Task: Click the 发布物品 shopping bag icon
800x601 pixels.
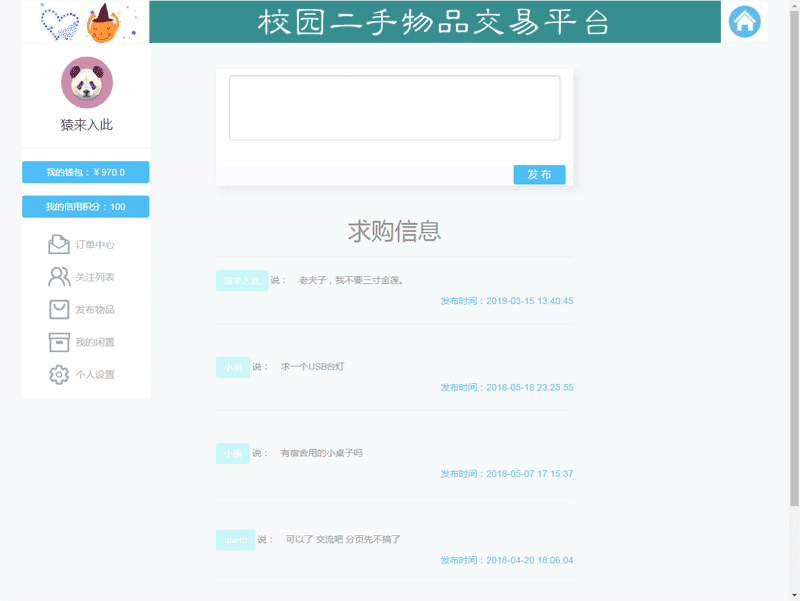Action: coord(59,310)
